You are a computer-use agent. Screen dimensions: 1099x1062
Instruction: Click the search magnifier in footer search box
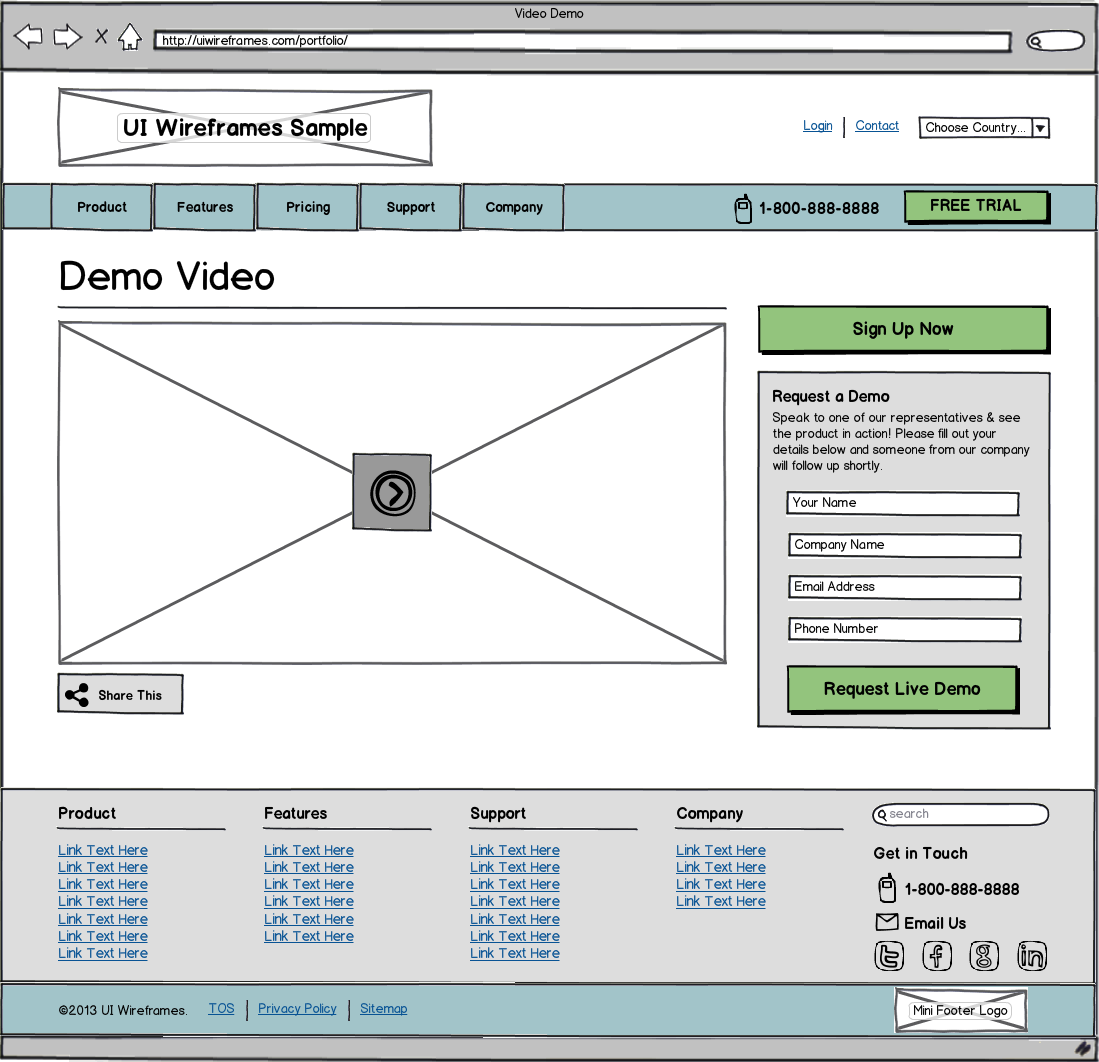[882, 815]
